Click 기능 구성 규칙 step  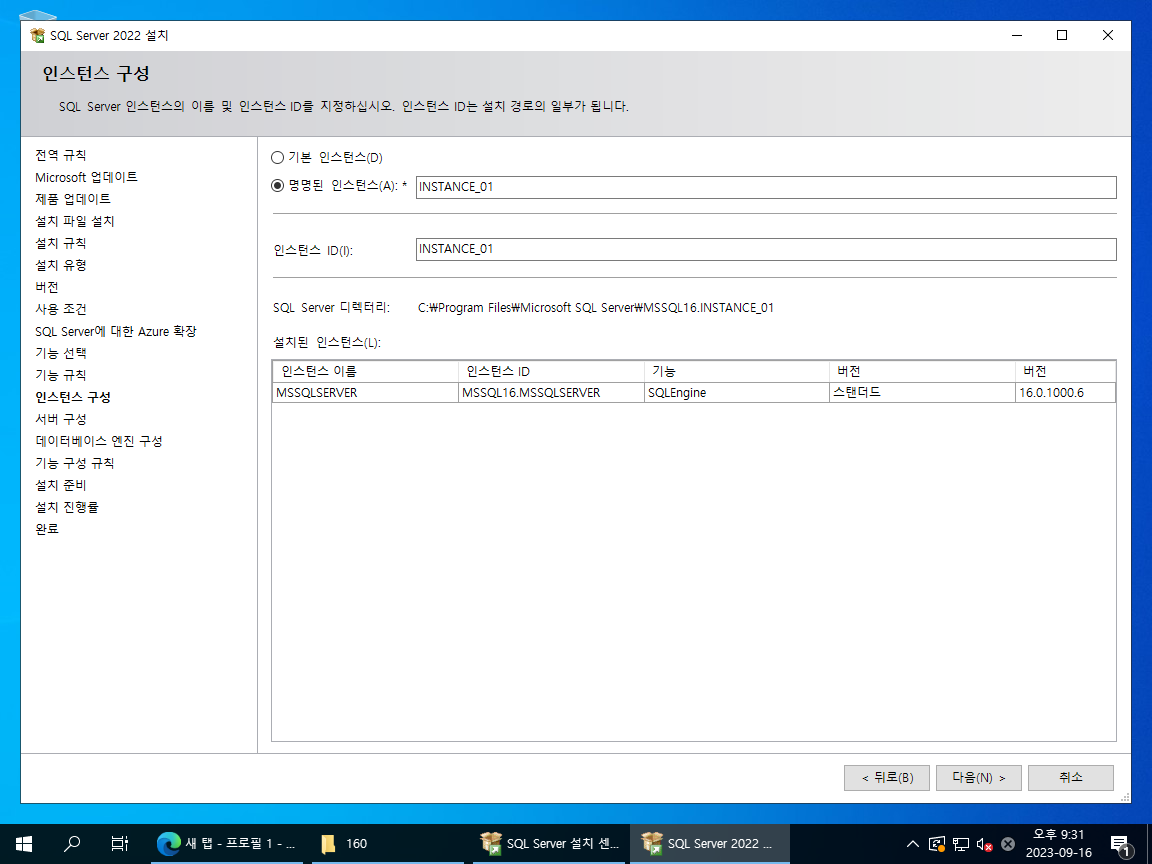[74, 464]
